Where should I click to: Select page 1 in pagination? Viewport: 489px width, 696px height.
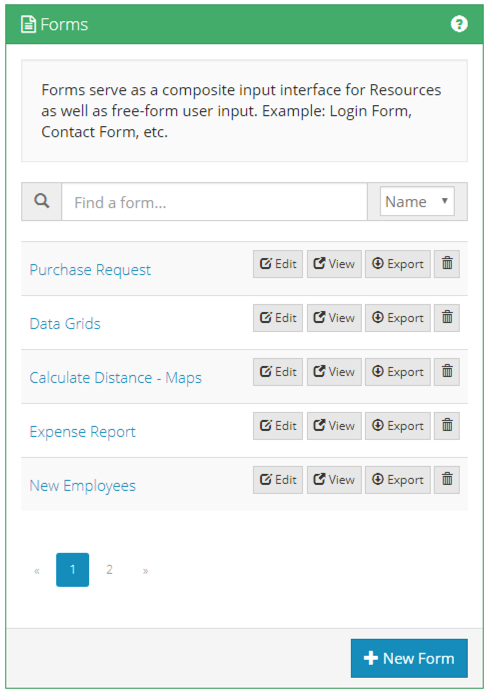[72, 570]
